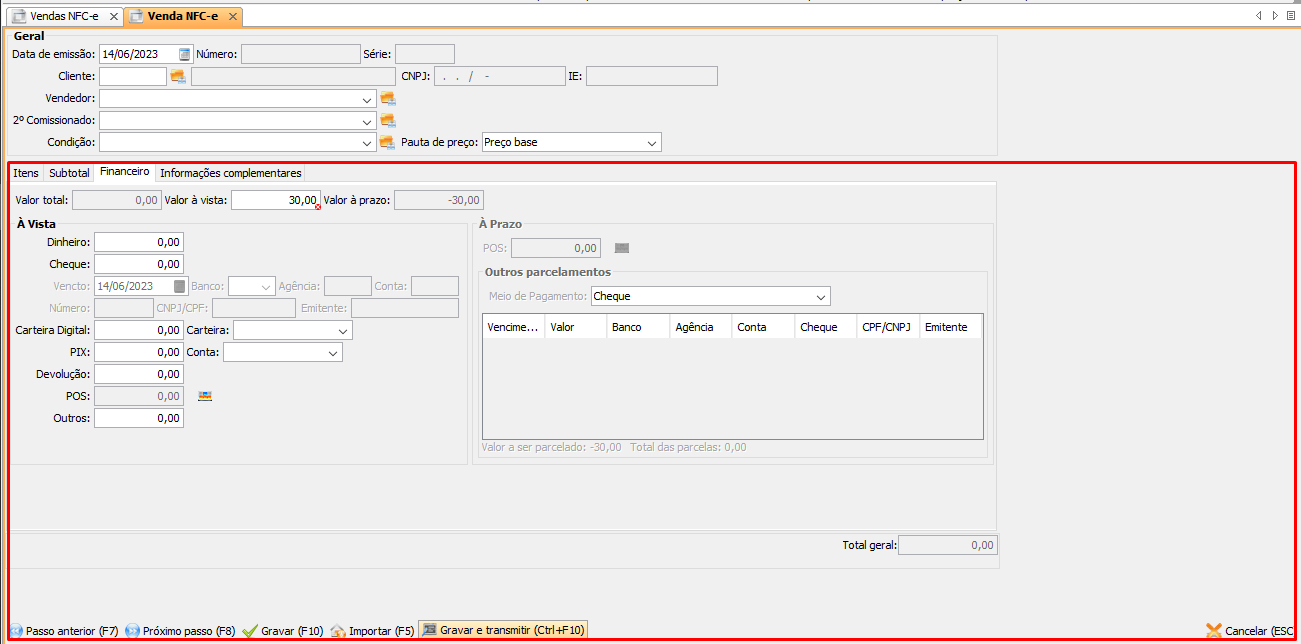The width and height of the screenshot is (1301, 644).
Task: Expand the Meio de Pagamento dropdown
Action: (x=821, y=297)
